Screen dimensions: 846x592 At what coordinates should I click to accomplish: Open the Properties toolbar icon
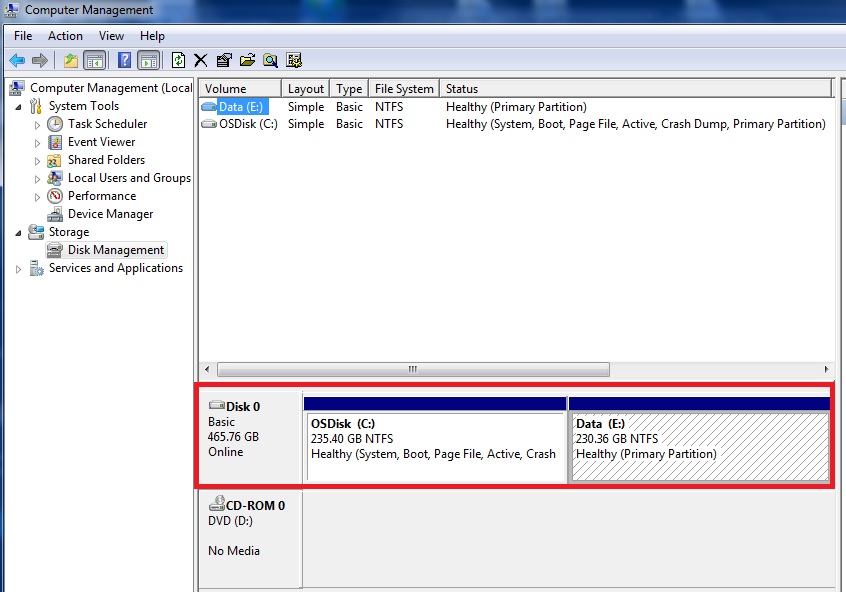click(224, 60)
